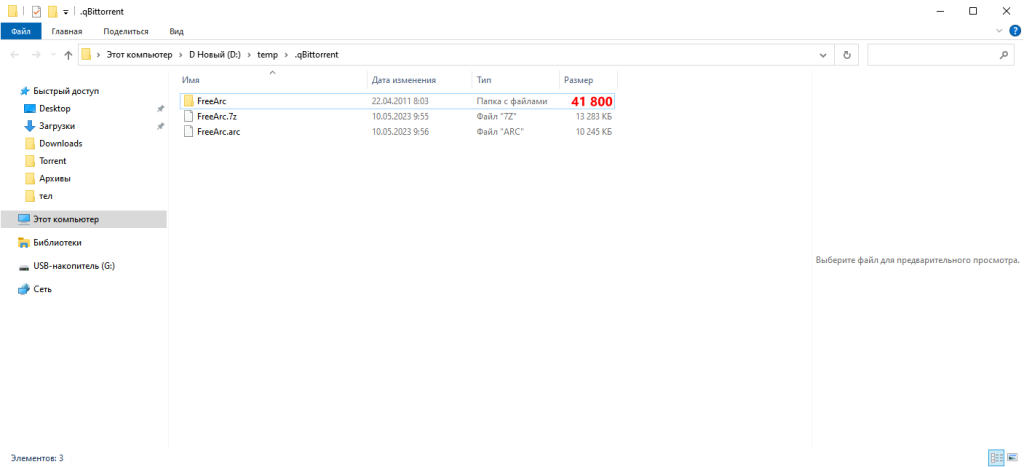Click the refresh button beside address bar
Screen dimensions: 1024x467
point(848,55)
